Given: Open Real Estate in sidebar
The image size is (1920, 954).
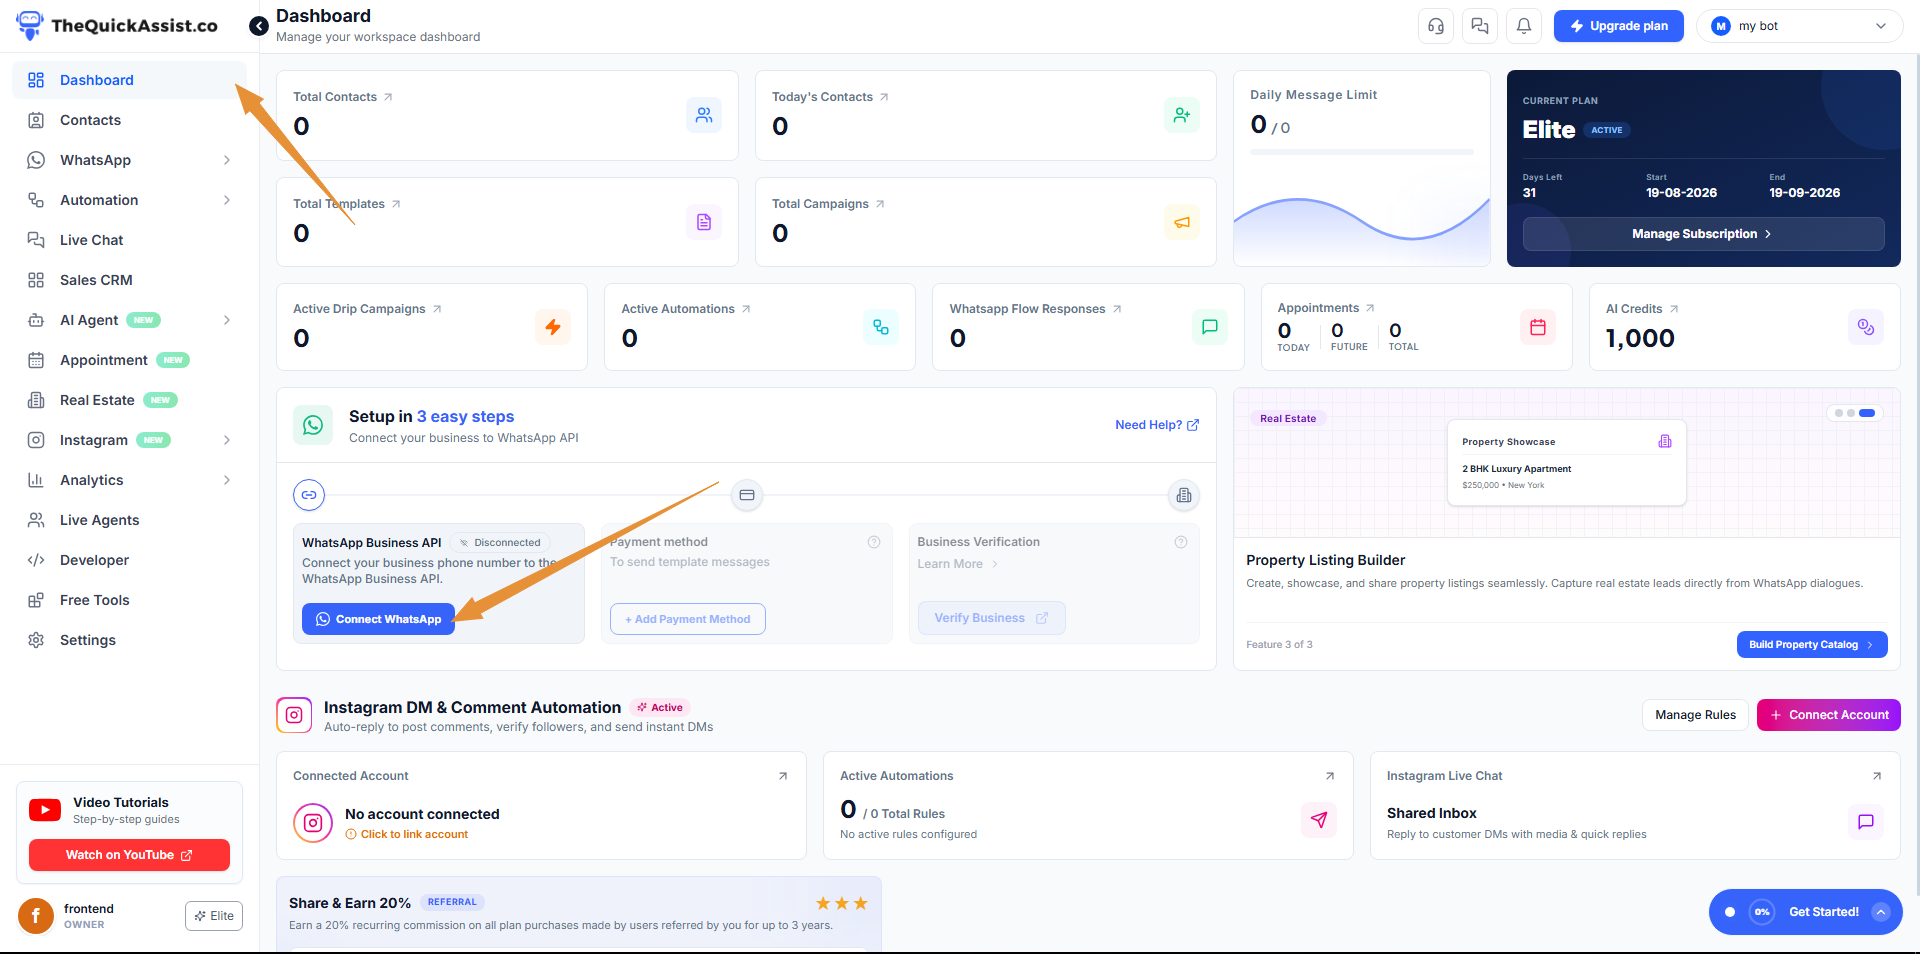Looking at the screenshot, I should [x=129, y=400].
